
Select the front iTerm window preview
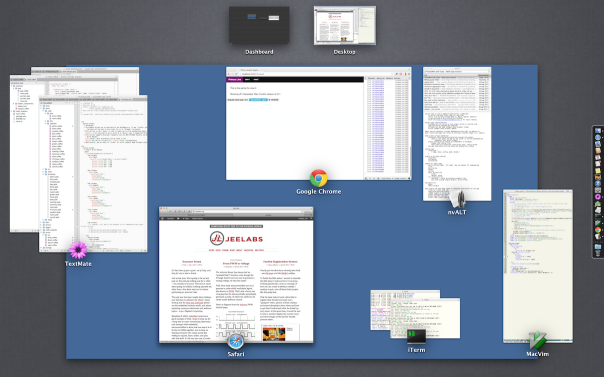pos(425,318)
